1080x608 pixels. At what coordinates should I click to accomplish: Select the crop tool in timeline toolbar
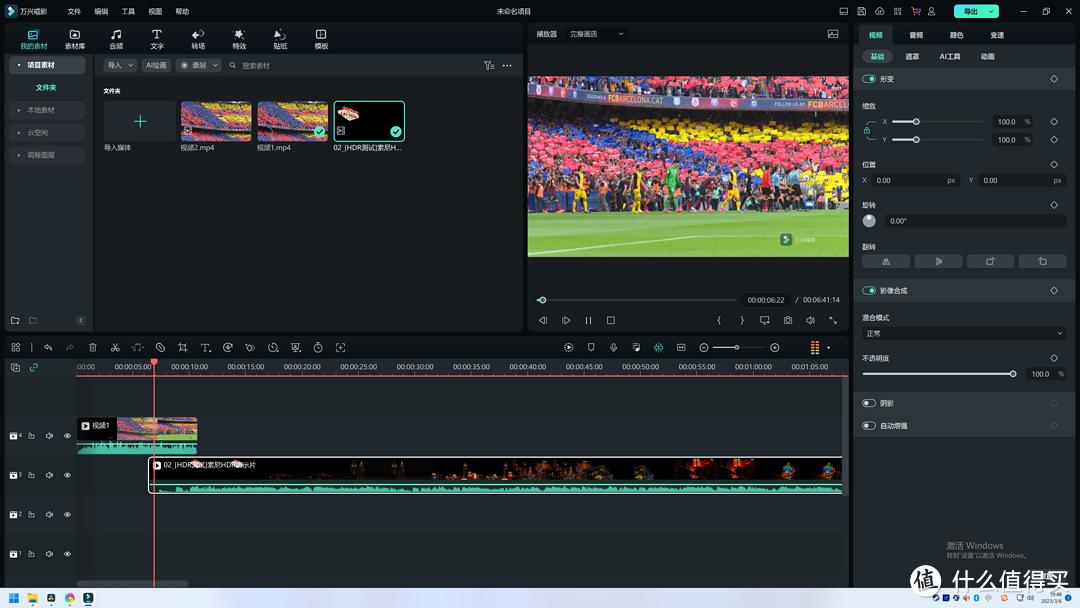tap(182, 347)
